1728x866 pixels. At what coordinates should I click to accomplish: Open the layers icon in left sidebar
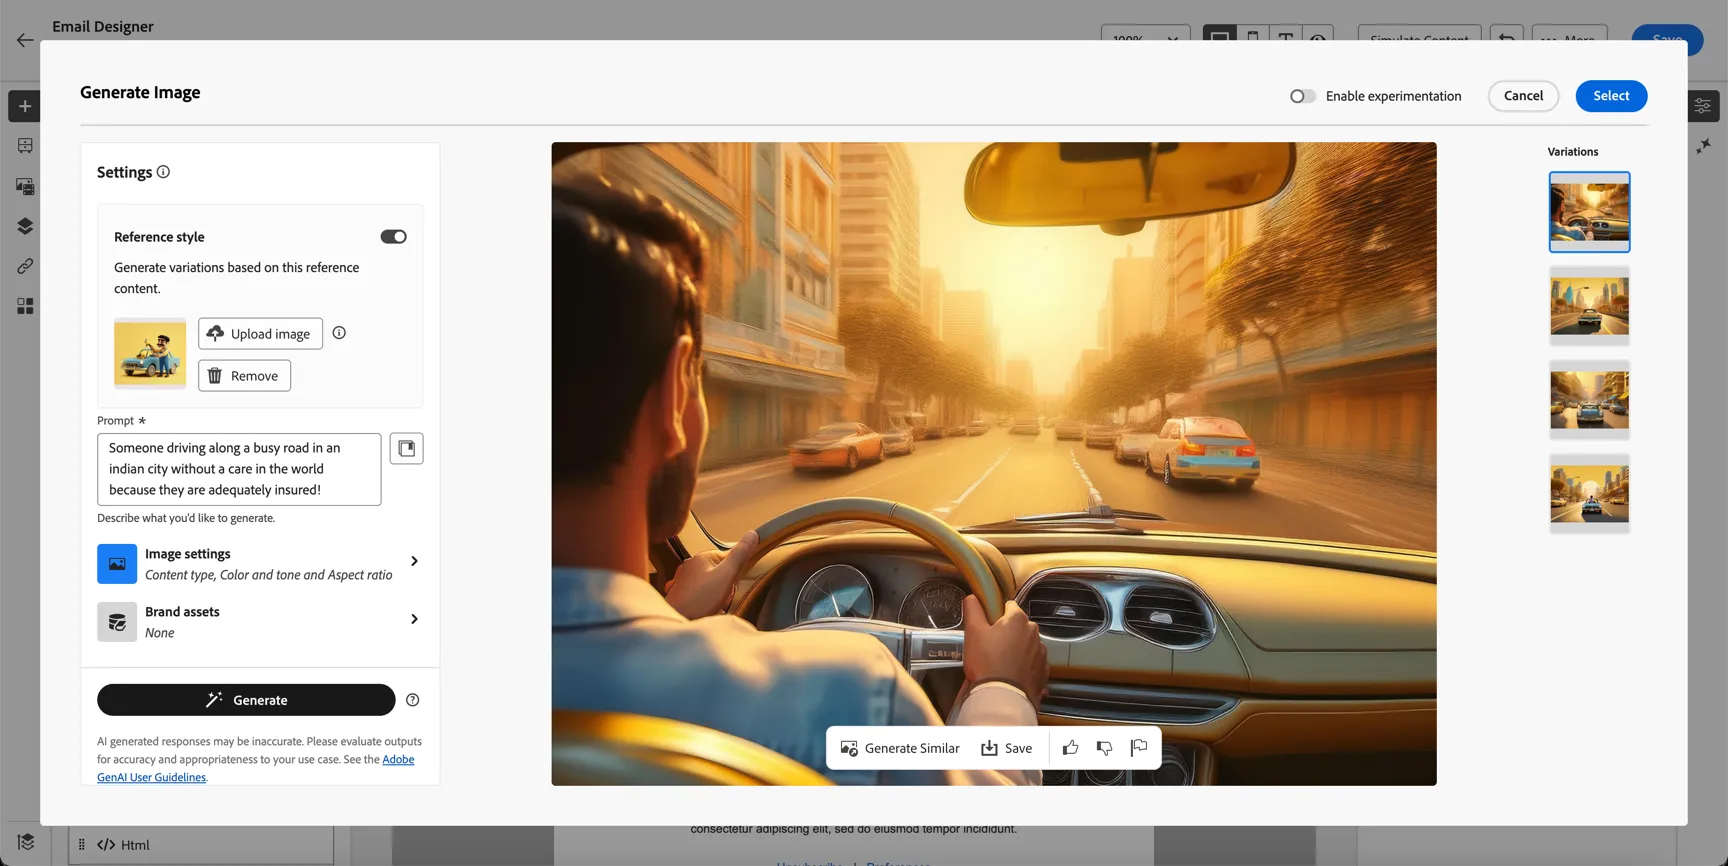[25, 226]
